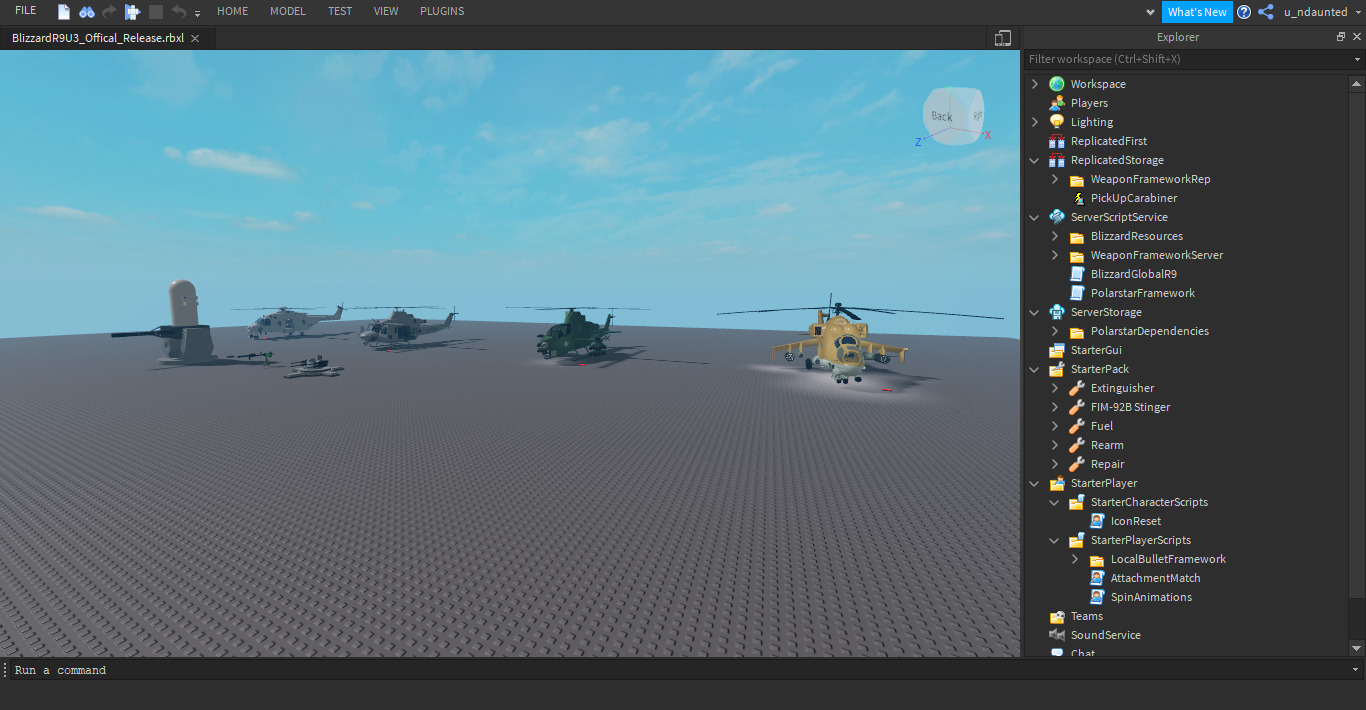Viewport: 1366px width, 710px height.
Task: Toggle the device emulation view button
Action: tap(1003, 38)
